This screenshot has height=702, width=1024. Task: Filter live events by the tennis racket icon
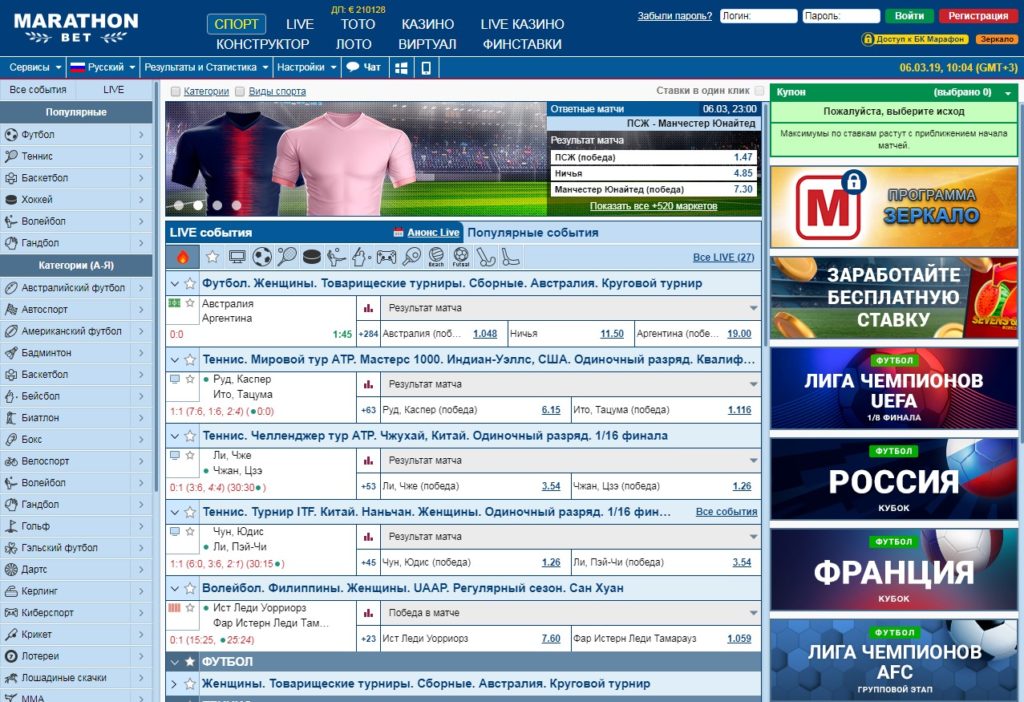[x=287, y=257]
